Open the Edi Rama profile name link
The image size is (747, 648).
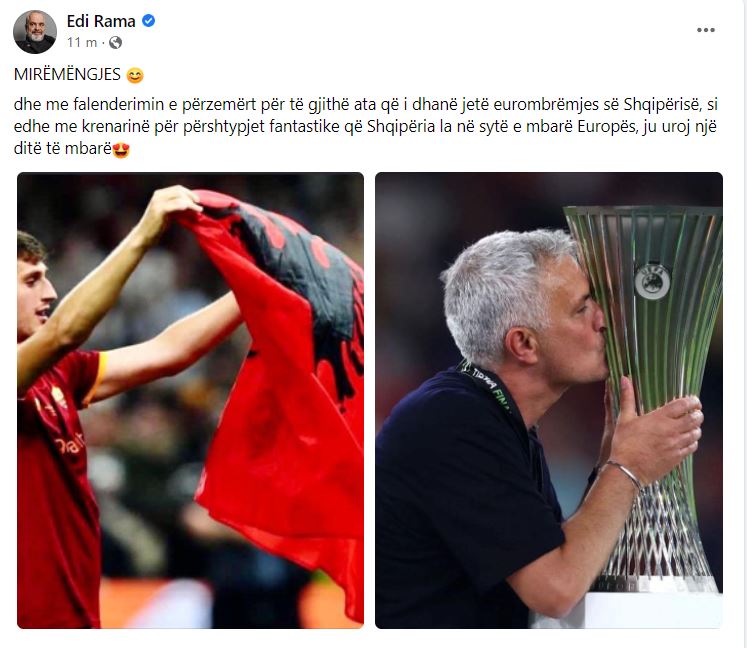101,21
